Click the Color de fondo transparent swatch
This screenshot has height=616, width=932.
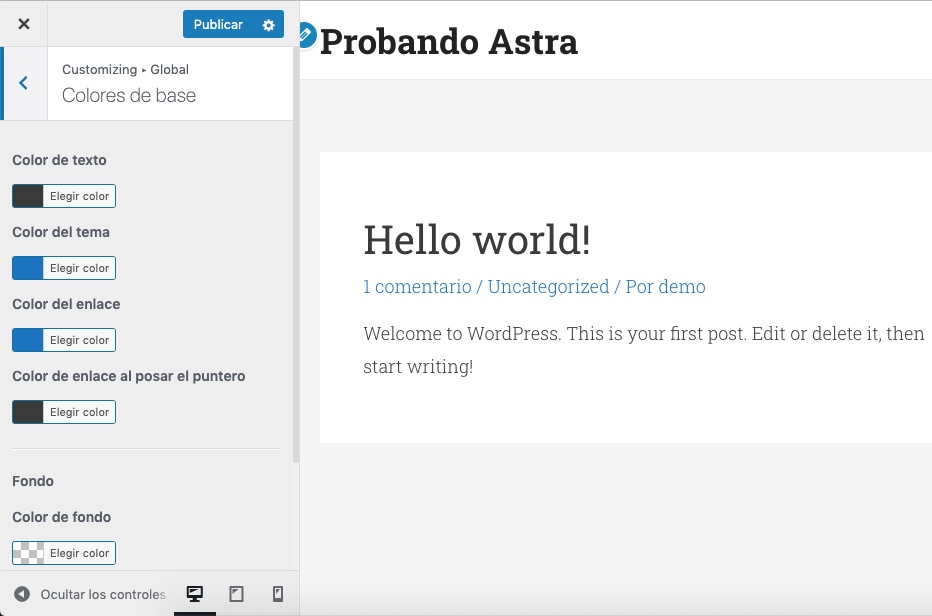click(28, 553)
